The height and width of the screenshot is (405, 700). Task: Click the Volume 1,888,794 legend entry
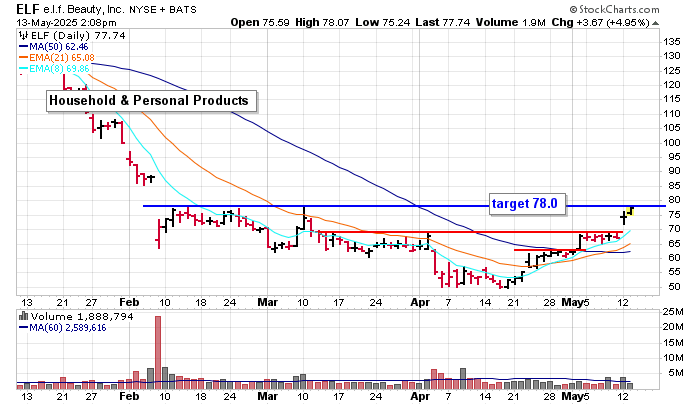coord(82,317)
